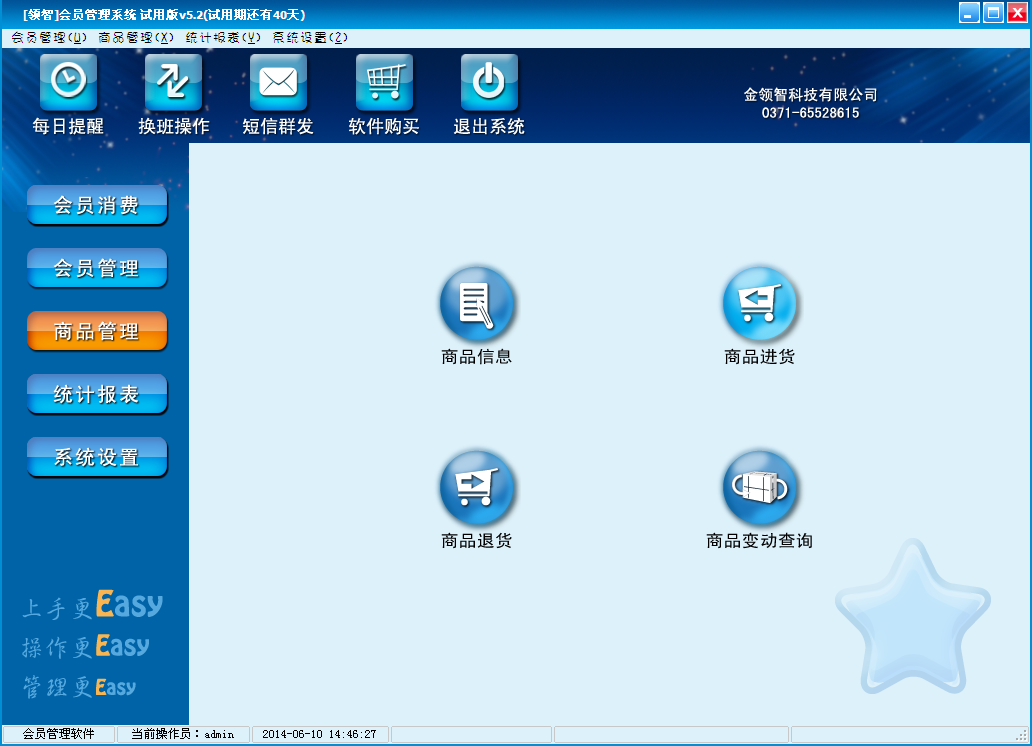
Task: Open the 商品信息 document icon
Action: (477, 304)
